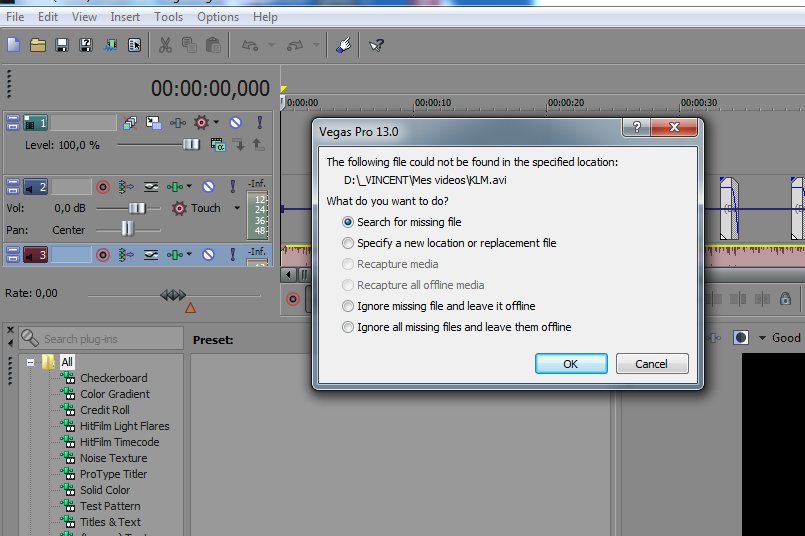The height and width of the screenshot is (536, 805).
Task: Open the View menu
Action: pyautogui.click(x=84, y=17)
